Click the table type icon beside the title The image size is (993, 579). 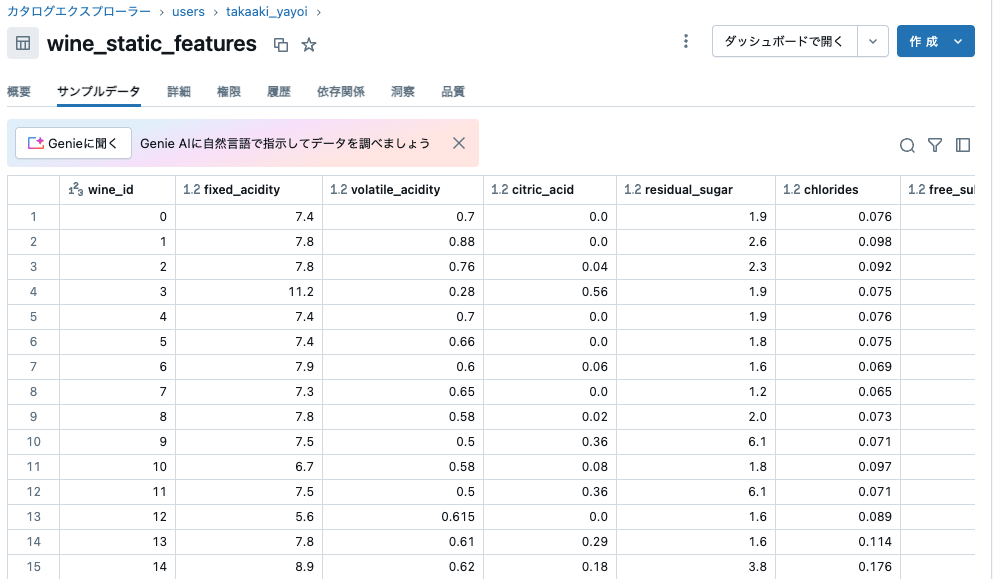21,42
